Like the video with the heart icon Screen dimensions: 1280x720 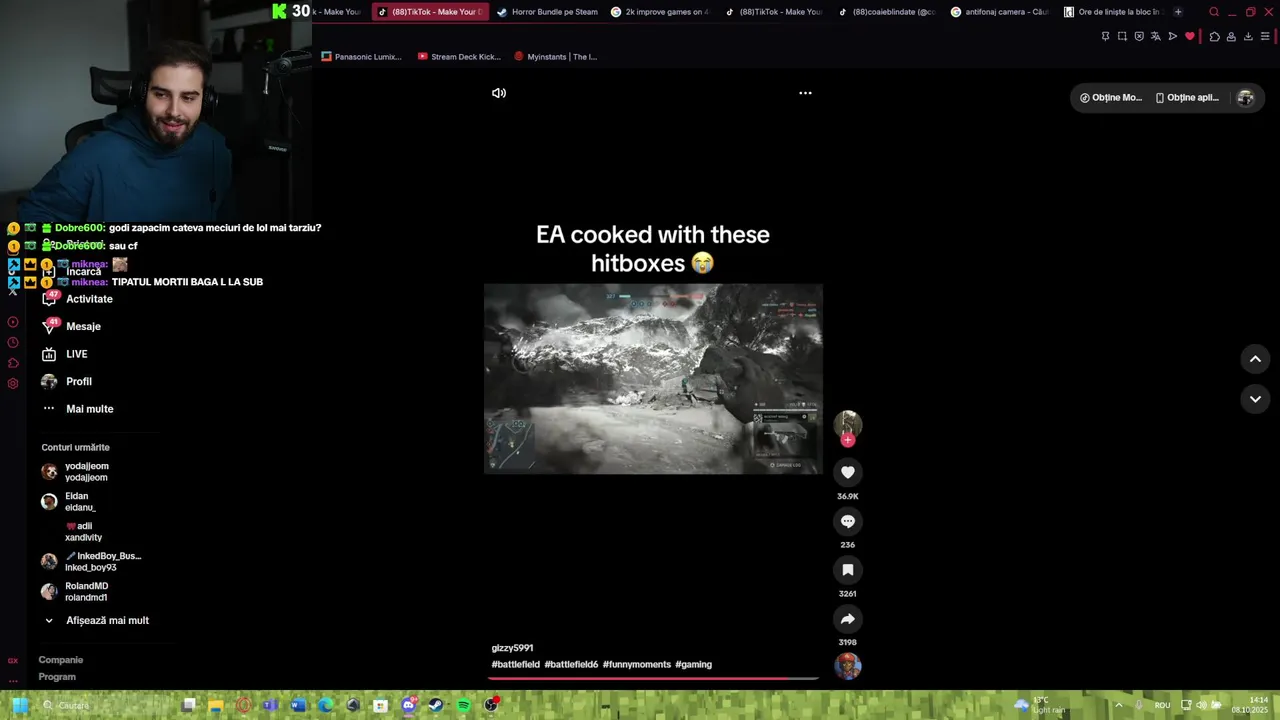coord(847,472)
